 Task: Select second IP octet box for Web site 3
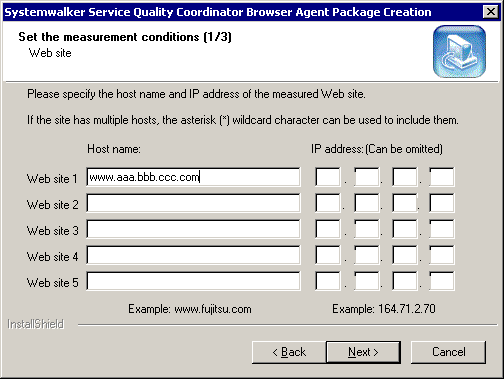pyautogui.click(x=367, y=229)
